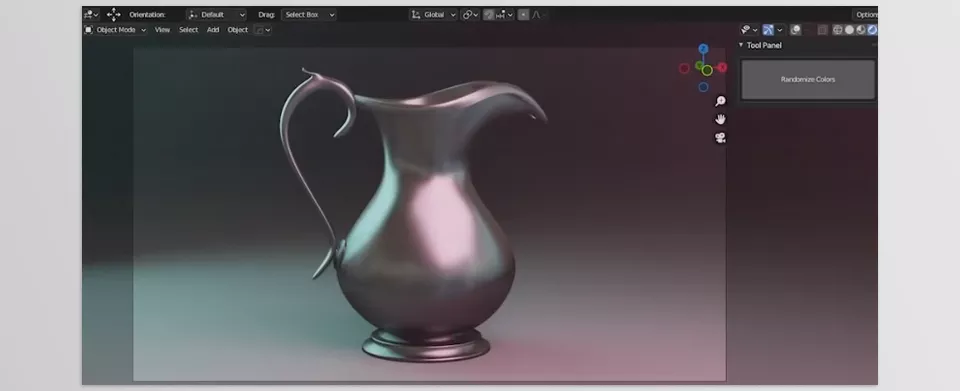Open the Object menu
The image size is (960, 391).
238,30
